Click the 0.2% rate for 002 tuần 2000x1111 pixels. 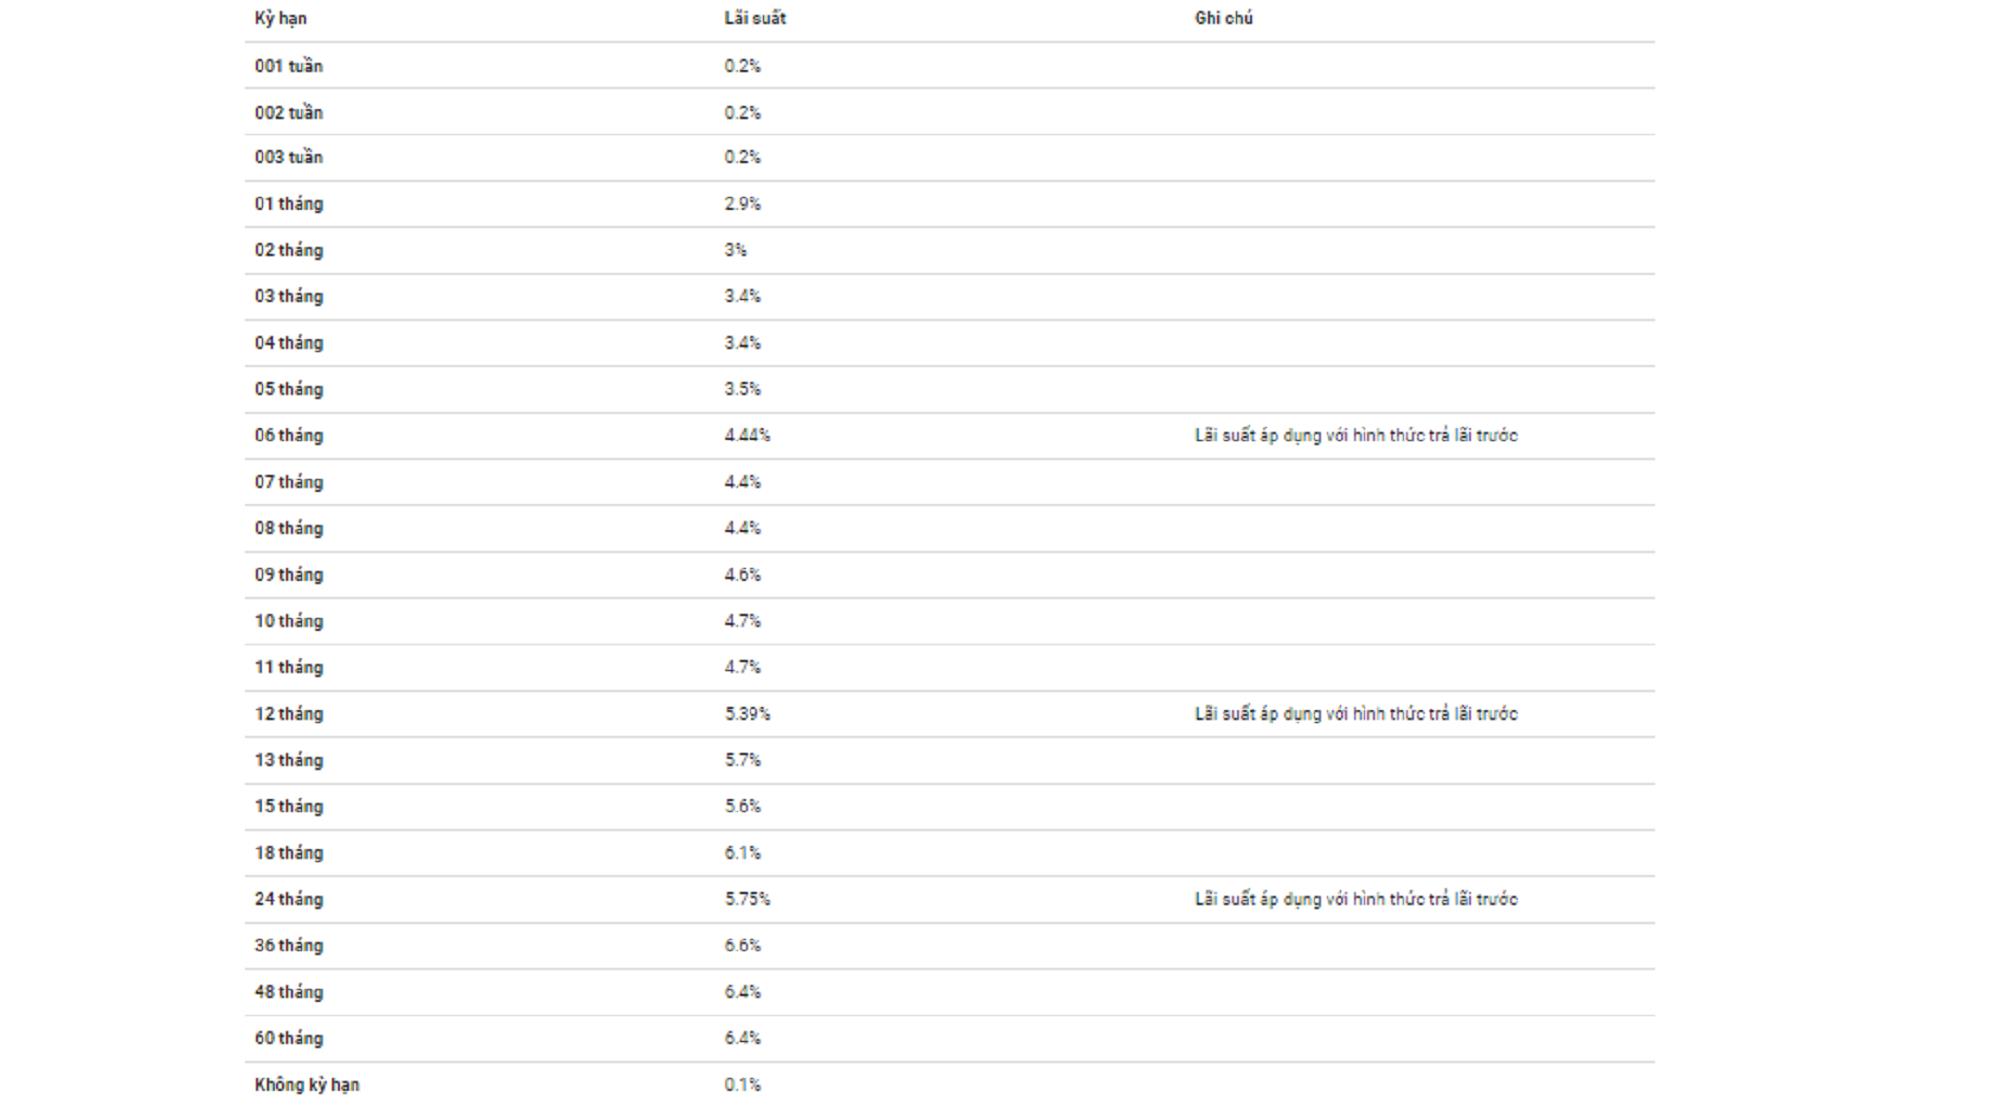click(742, 113)
